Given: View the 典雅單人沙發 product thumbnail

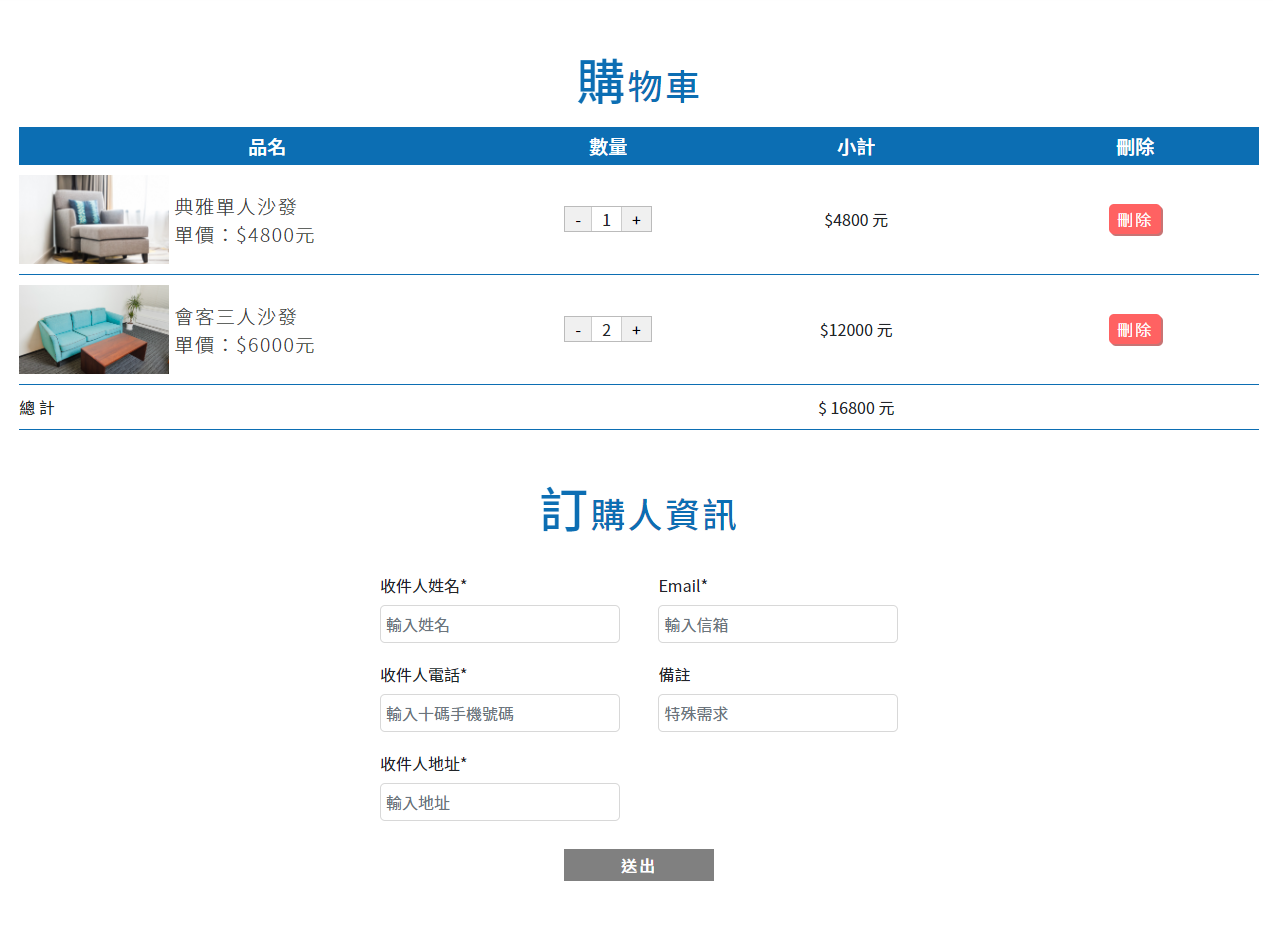Looking at the screenshot, I should 93,219.
